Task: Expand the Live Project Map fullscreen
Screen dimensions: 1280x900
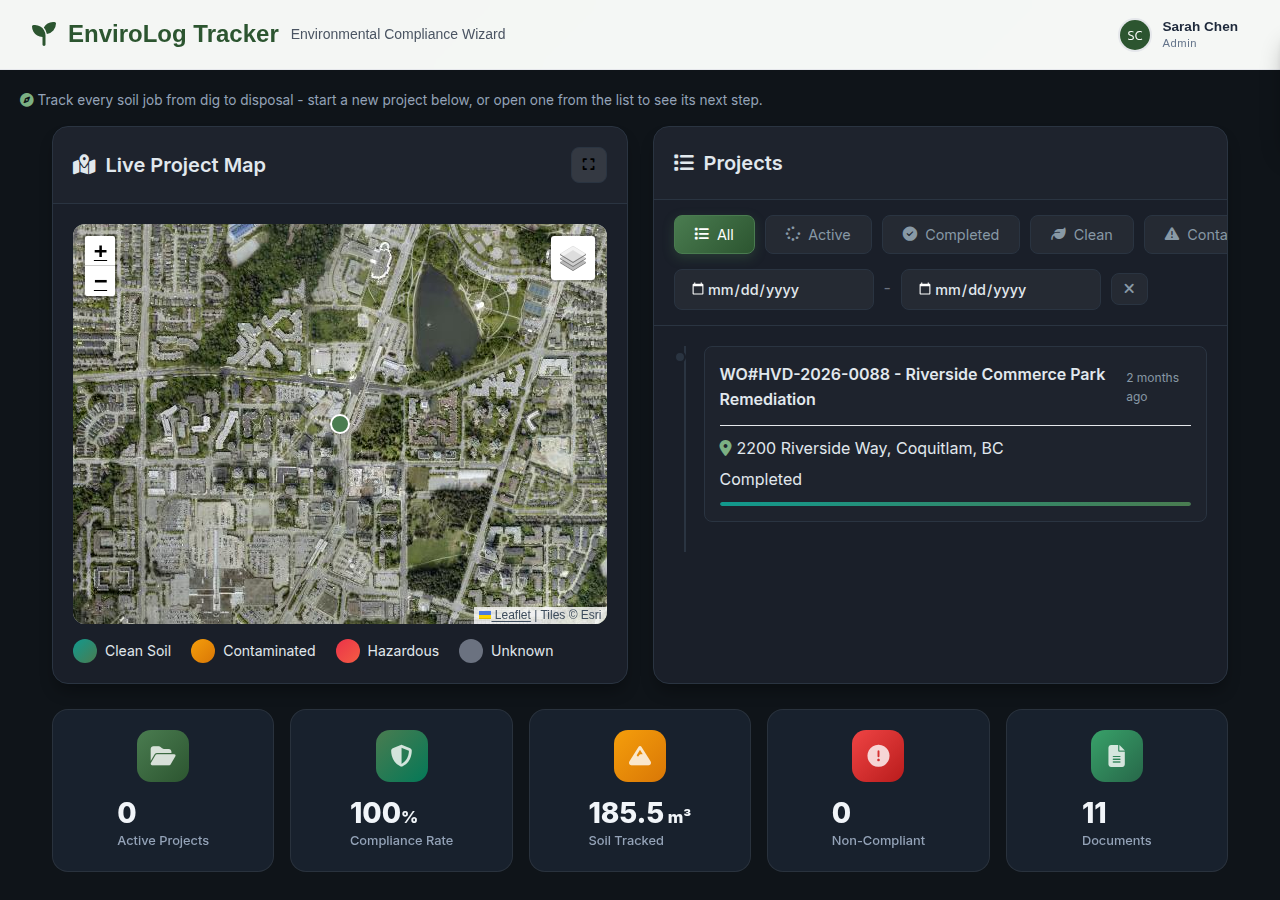Action: pos(589,165)
